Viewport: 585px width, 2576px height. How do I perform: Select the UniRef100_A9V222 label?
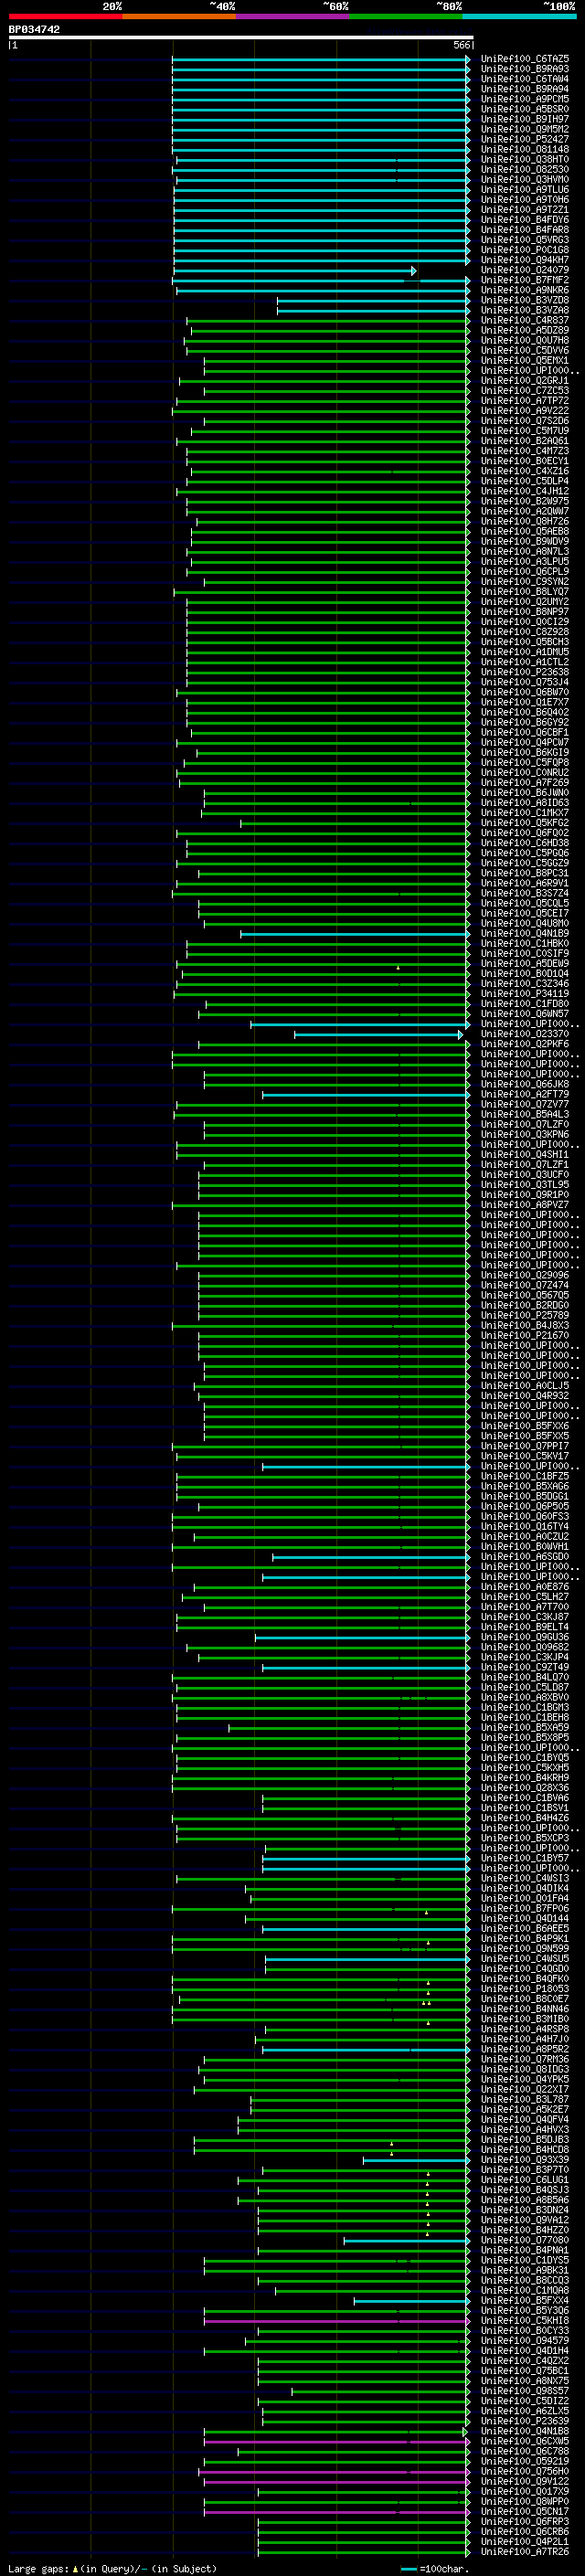(x=524, y=410)
